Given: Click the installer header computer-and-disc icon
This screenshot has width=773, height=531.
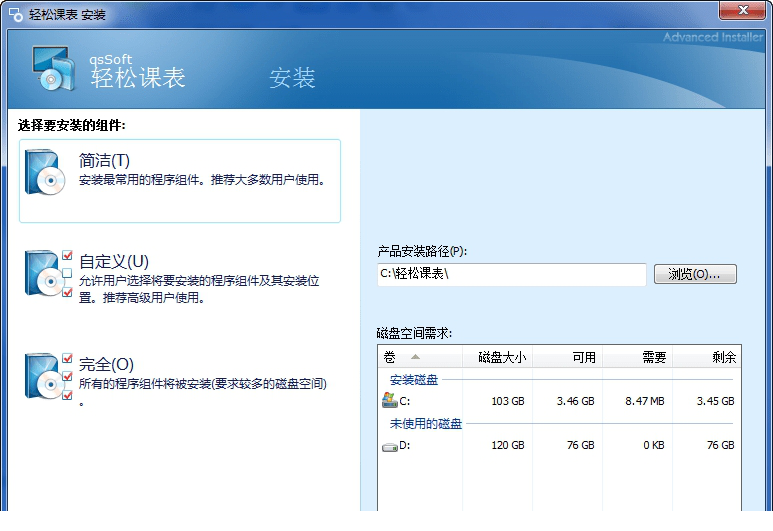Looking at the screenshot, I should [54, 69].
